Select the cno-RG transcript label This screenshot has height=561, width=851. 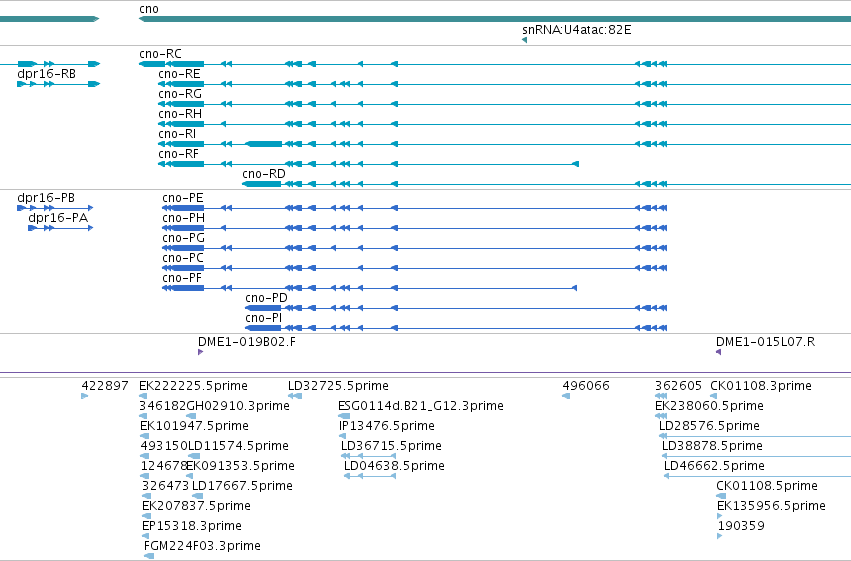(x=180, y=94)
